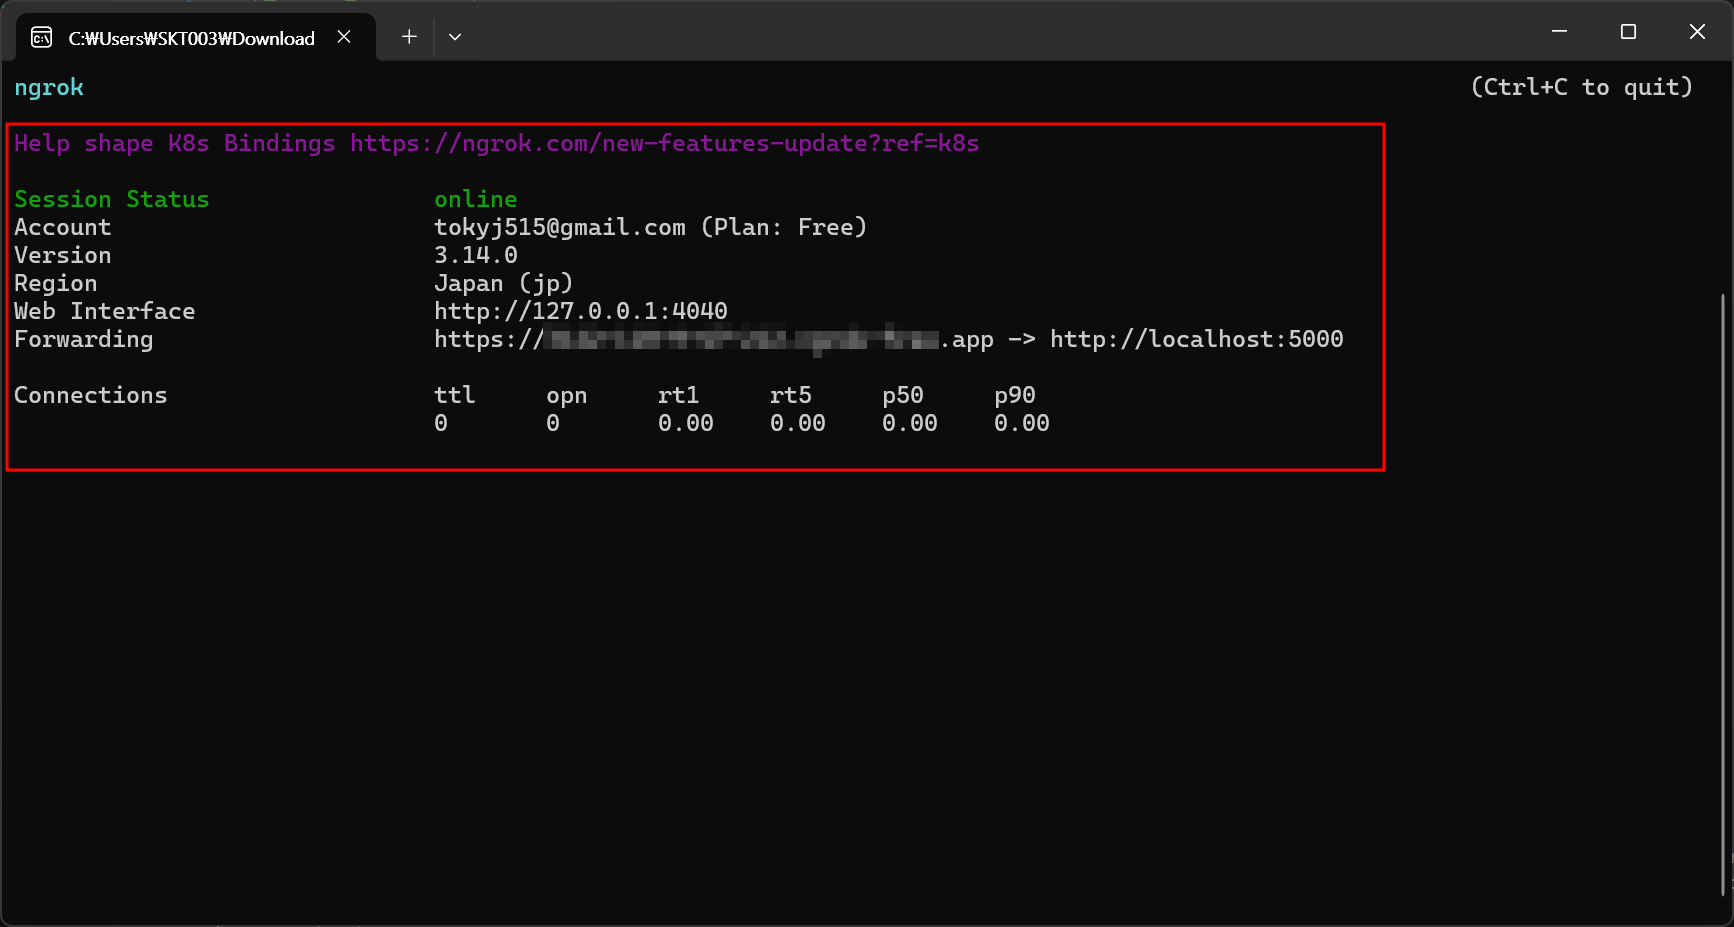Viewport: 1734px width, 927px height.
Task: Click the 'Region' label
Action: tap(56, 283)
